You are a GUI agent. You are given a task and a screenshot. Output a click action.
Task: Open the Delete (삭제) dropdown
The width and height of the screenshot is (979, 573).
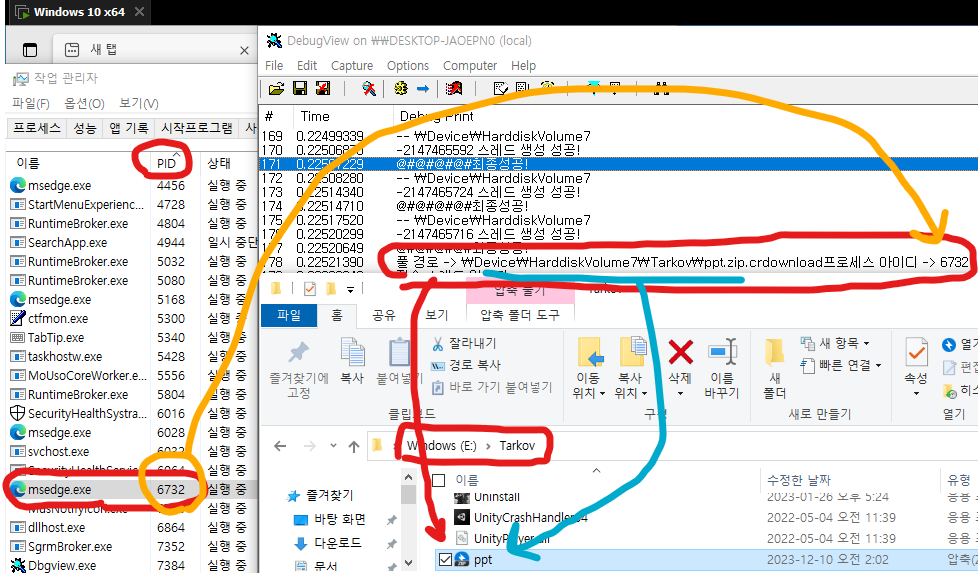[x=680, y=393]
